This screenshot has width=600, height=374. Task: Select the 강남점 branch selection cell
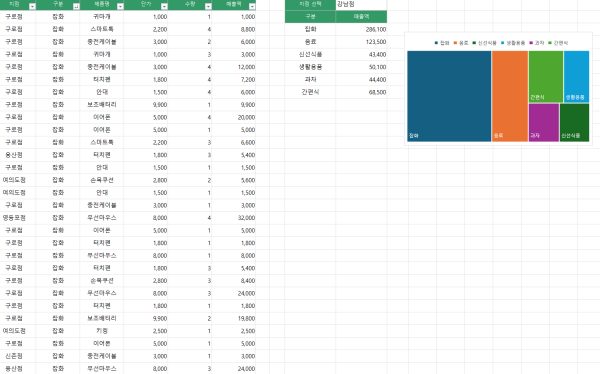click(x=361, y=4)
